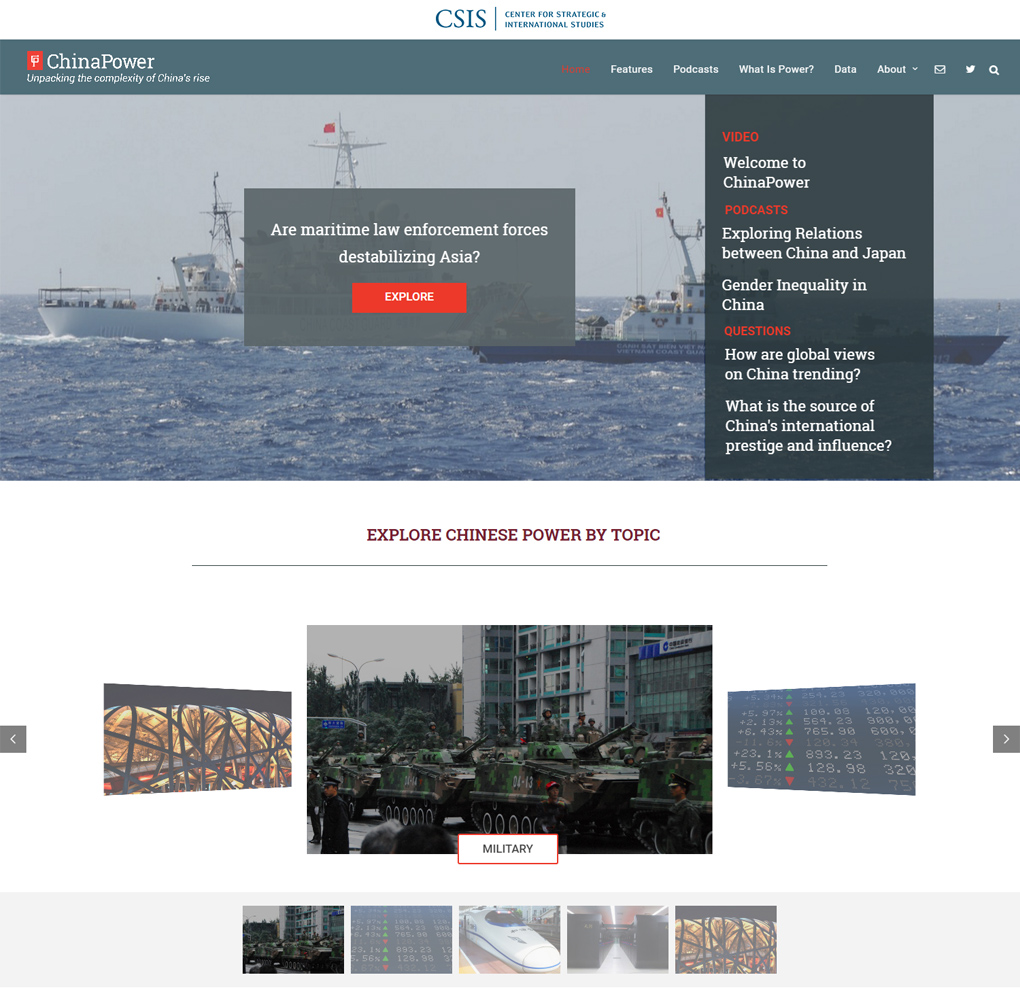Open the What Is Power? page
Image resolution: width=1020 pixels, height=990 pixels.
(776, 70)
